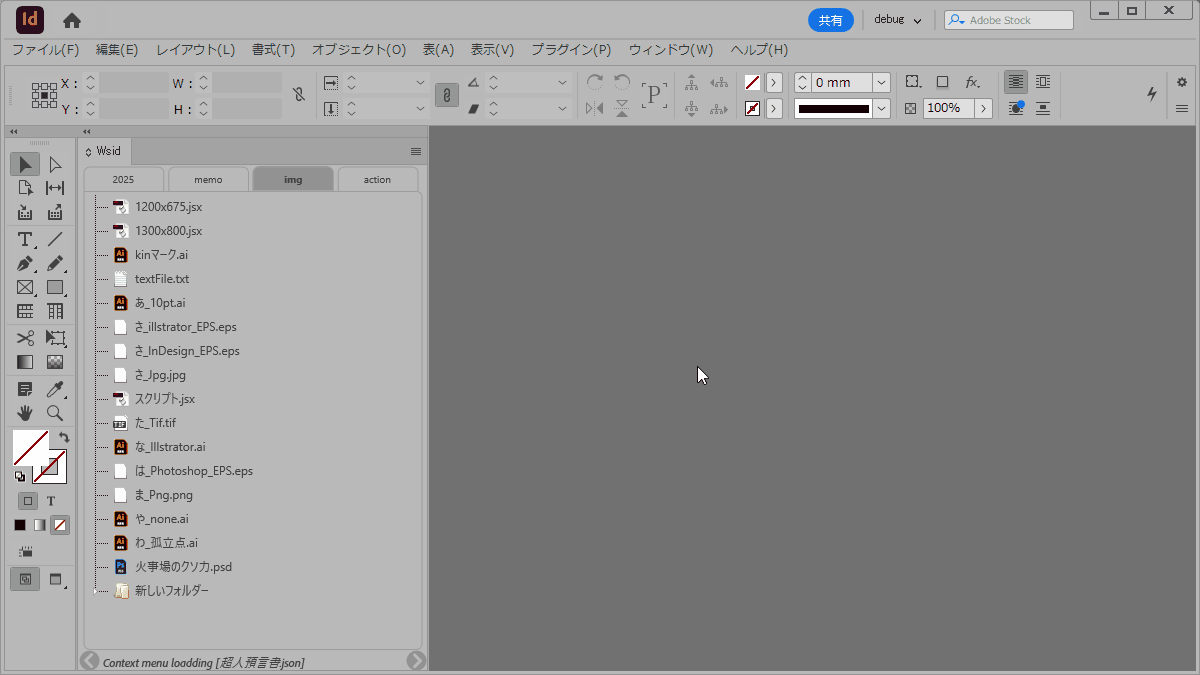This screenshot has width=1200, height=675.
Task: Toggle formatting affects text button
Action: (50, 500)
